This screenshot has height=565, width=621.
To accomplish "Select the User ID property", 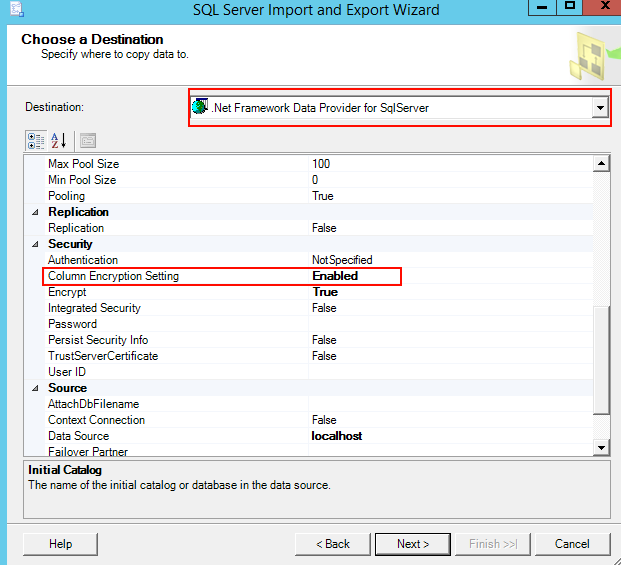I will coord(67,372).
